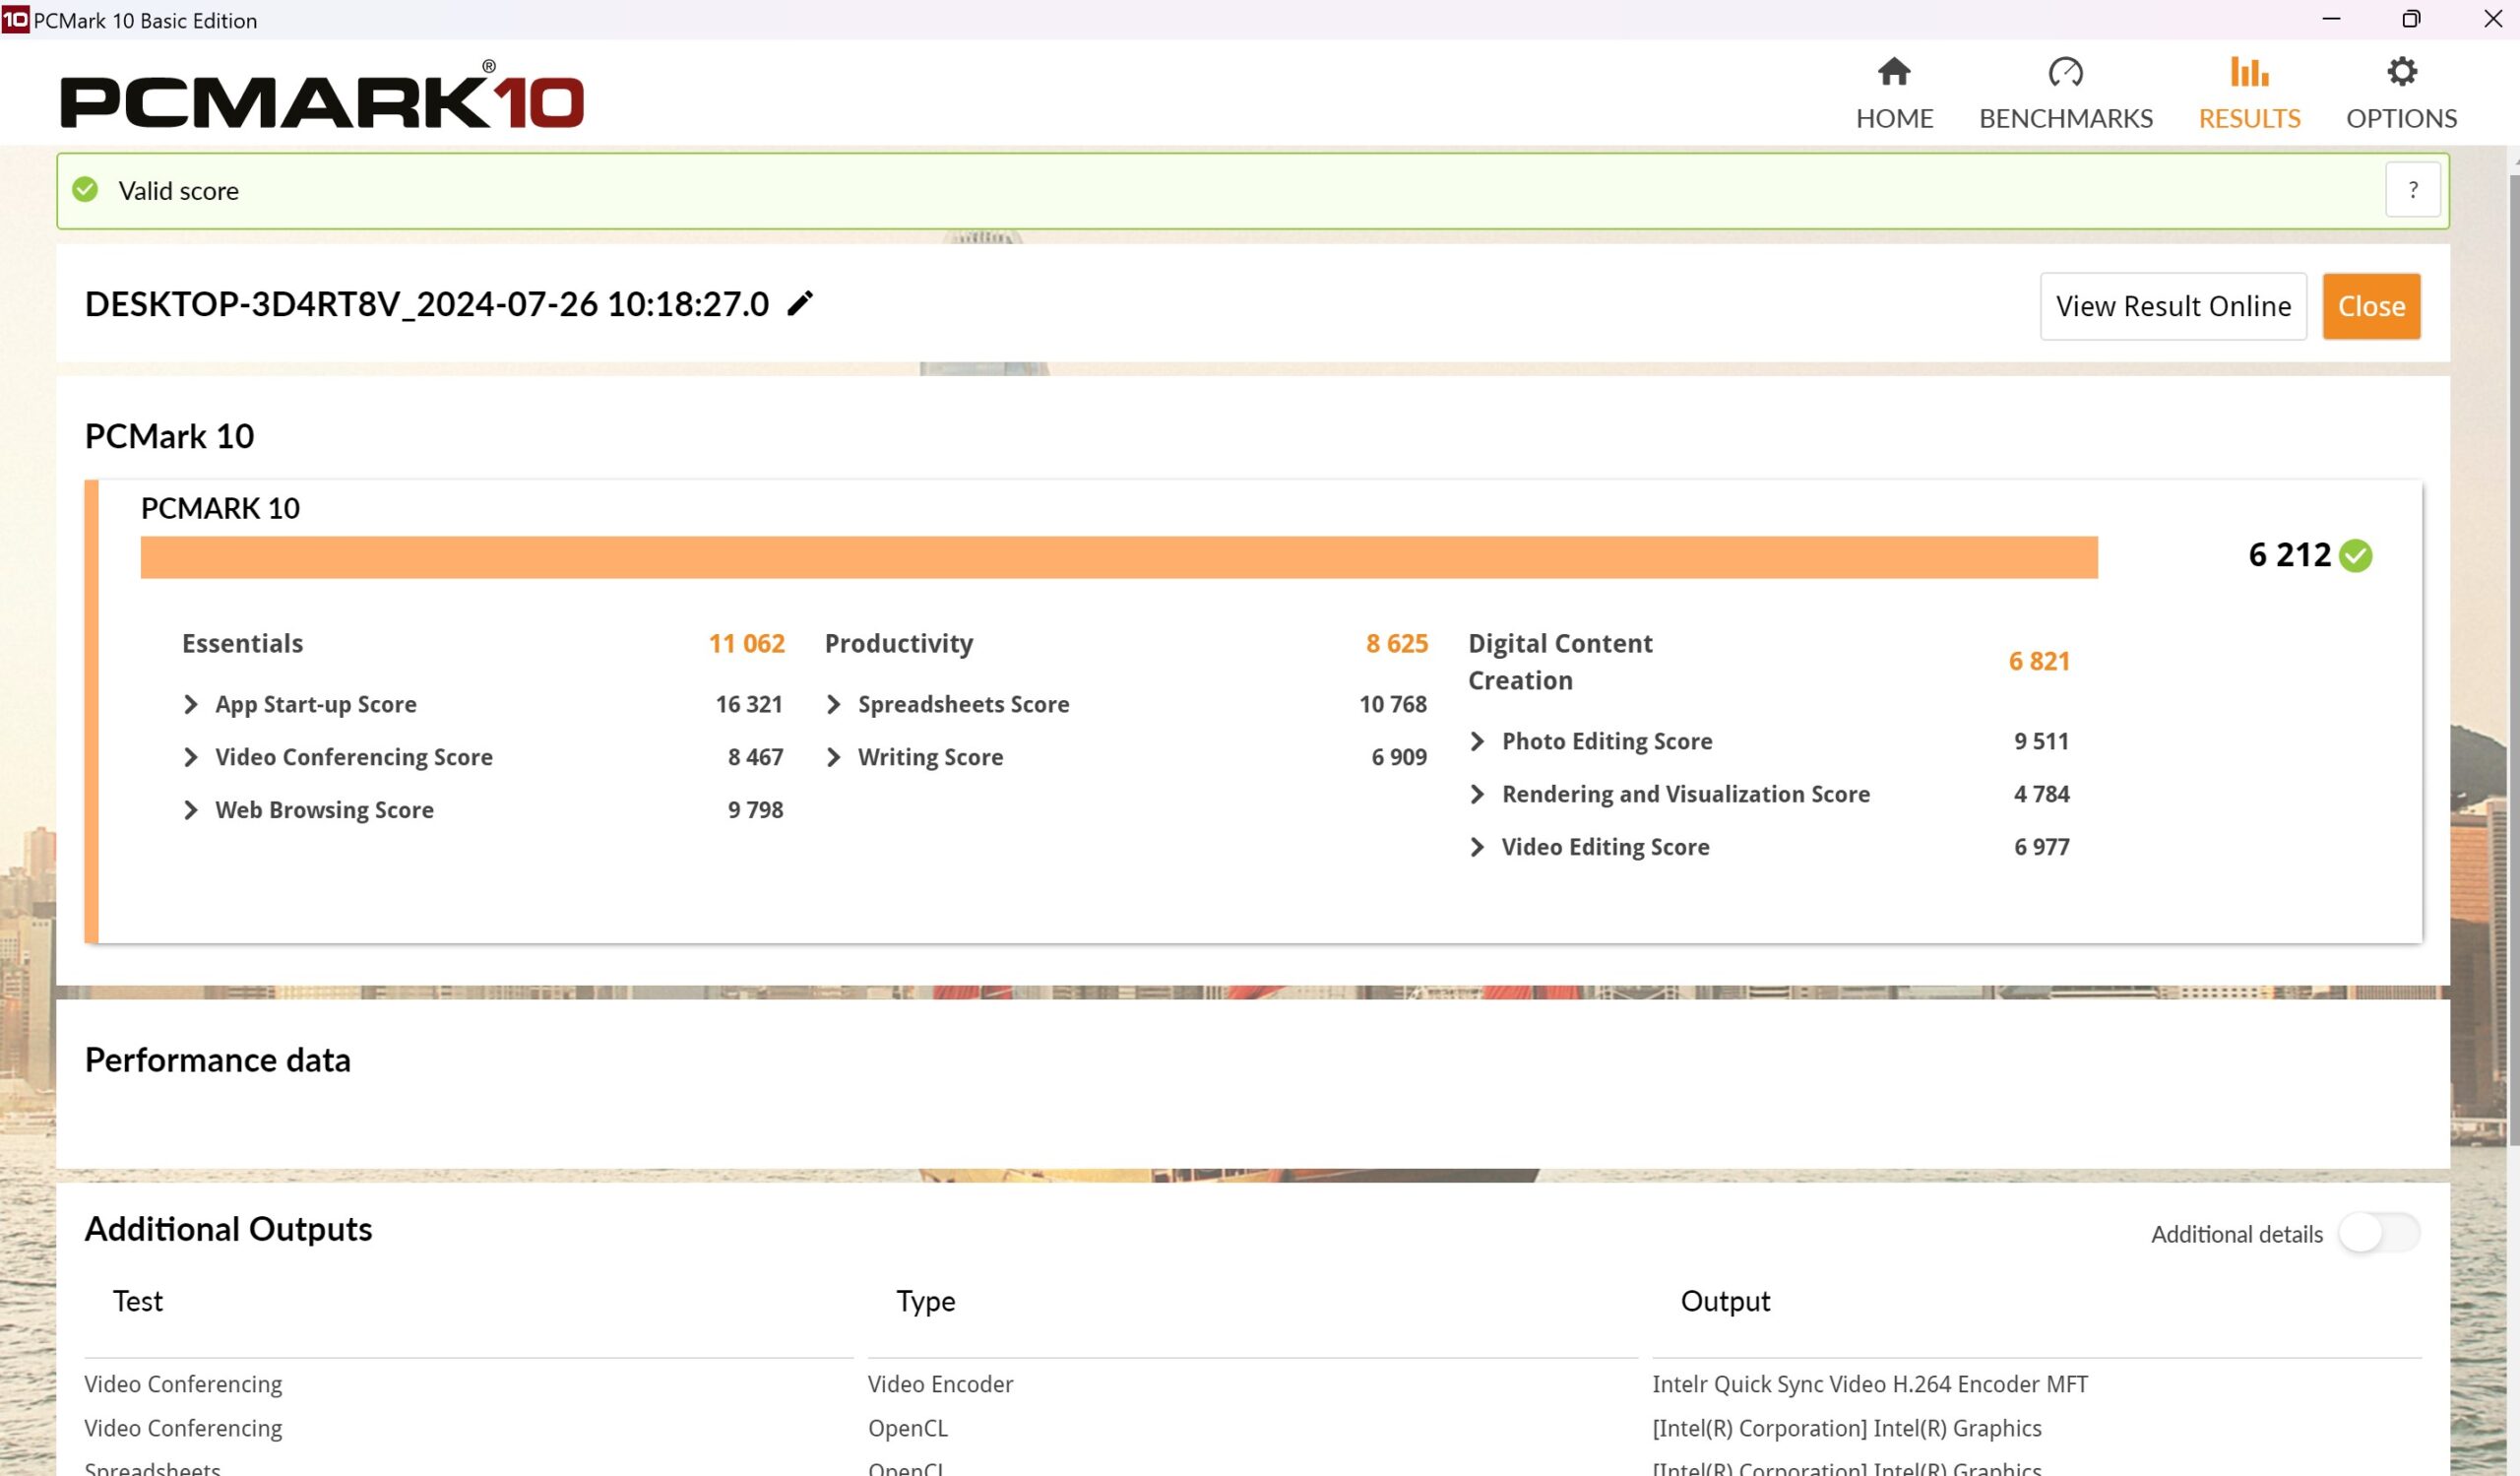Click the Photo Editing value 9 511
2520x1476 pixels.
coord(2041,742)
